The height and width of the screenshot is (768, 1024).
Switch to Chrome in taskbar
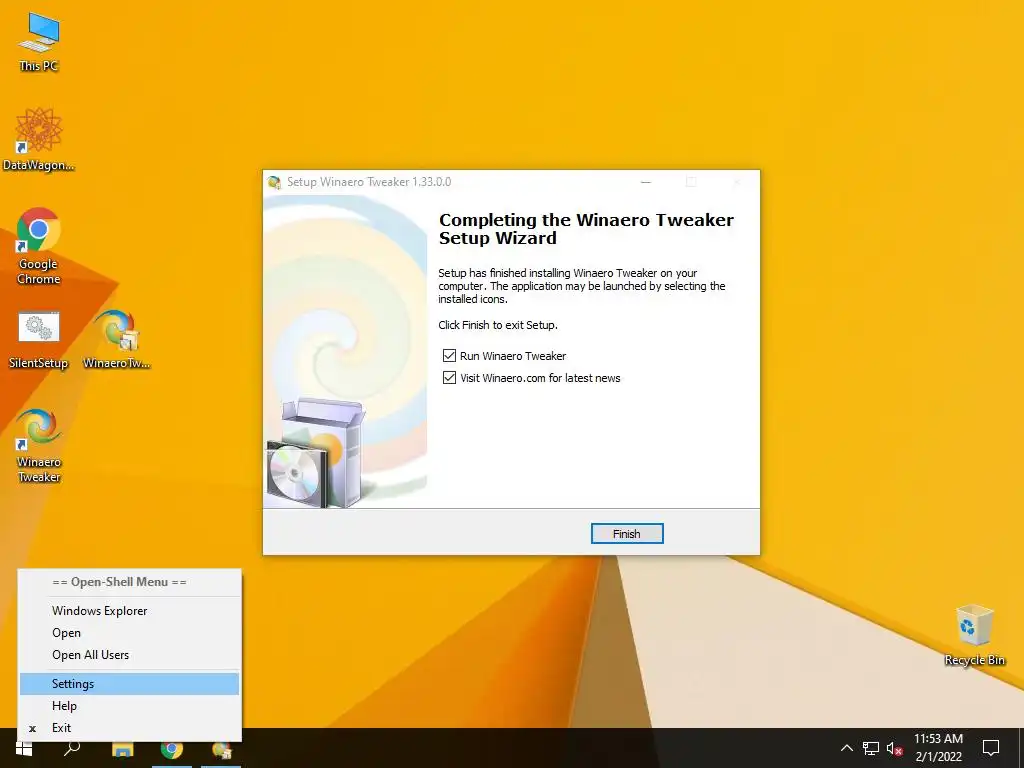[x=172, y=749]
